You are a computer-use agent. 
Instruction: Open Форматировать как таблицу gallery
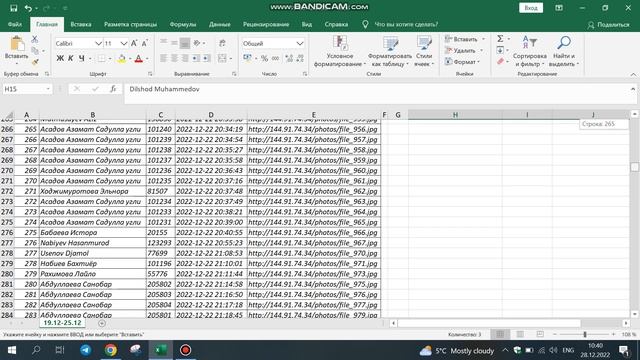pos(390,51)
